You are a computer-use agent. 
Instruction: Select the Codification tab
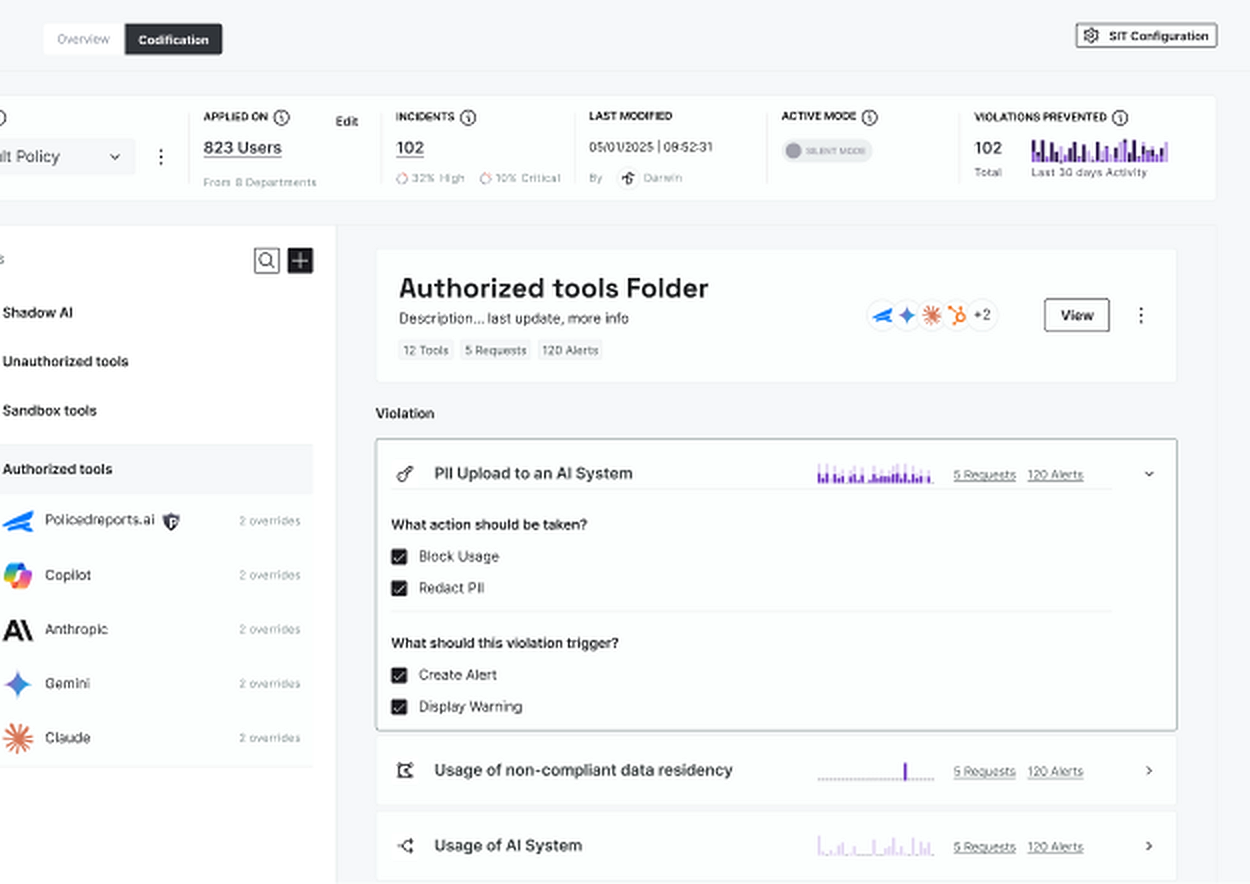coord(173,40)
